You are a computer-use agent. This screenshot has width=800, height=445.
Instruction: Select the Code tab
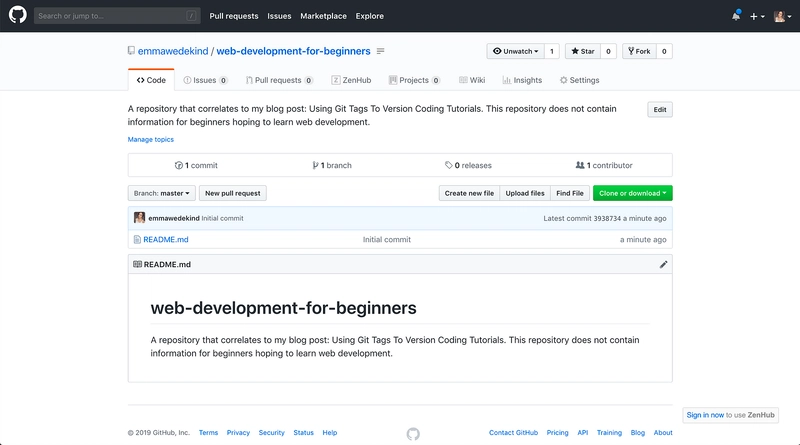point(151,80)
